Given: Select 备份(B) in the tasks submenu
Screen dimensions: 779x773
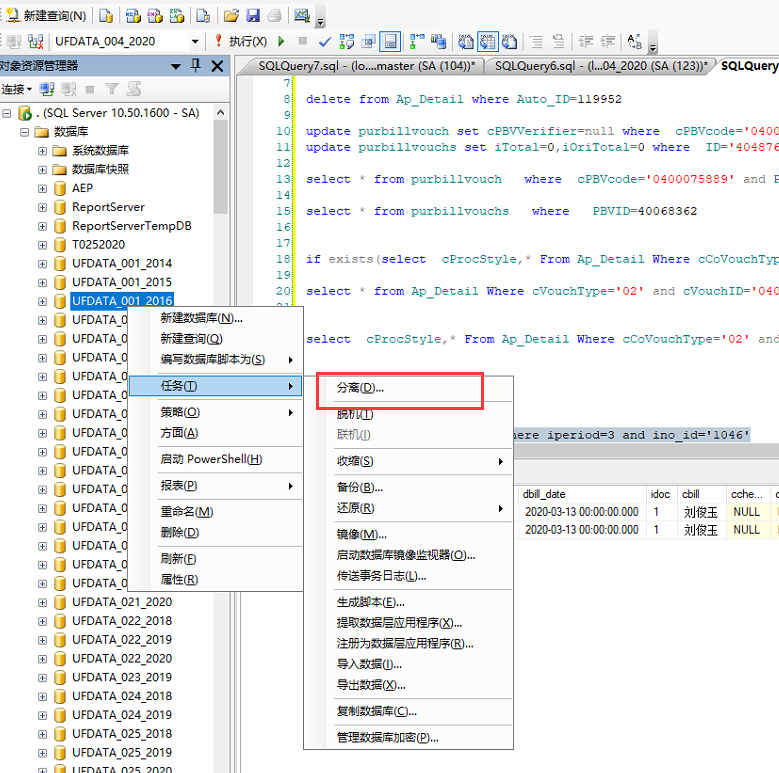Looking at the screenshot, I should point(408,487).
